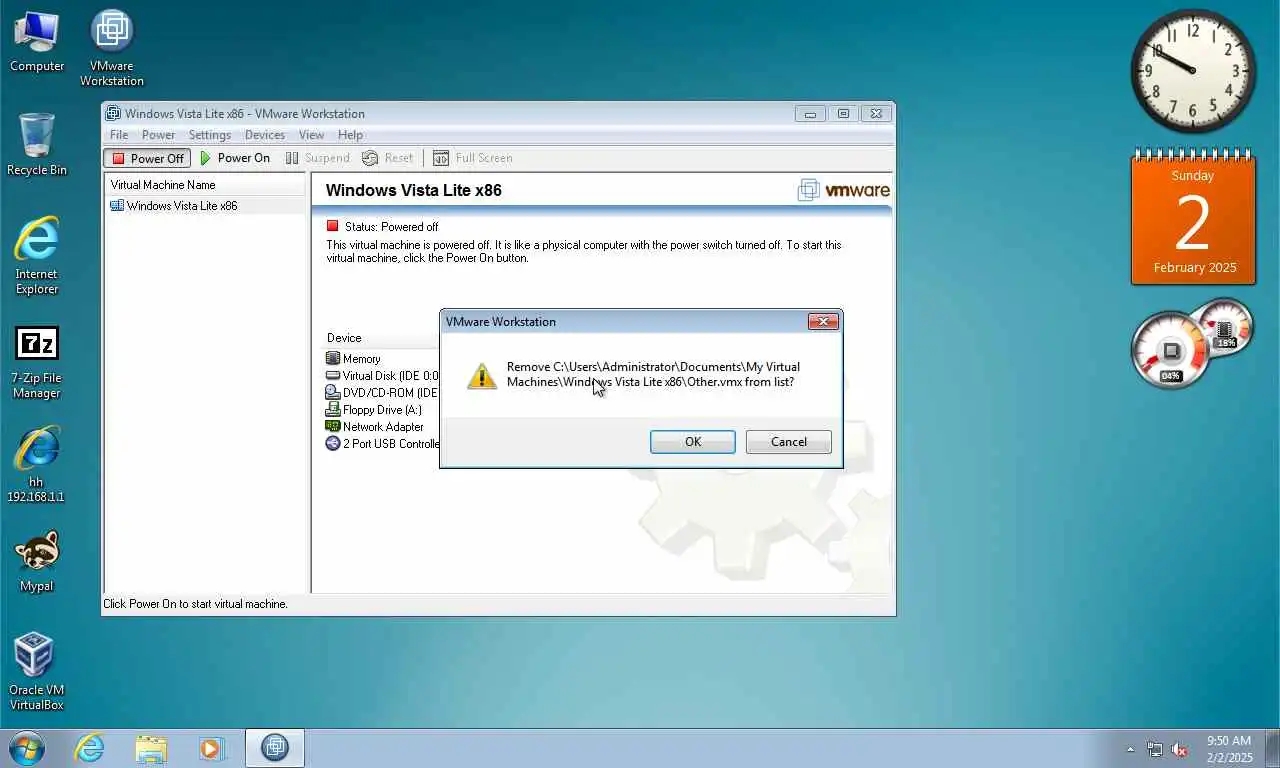Click the analog clock desktop gadget
Image resolution: width=1280 pixels, height=768 pixels.
tap(1193, 71)
